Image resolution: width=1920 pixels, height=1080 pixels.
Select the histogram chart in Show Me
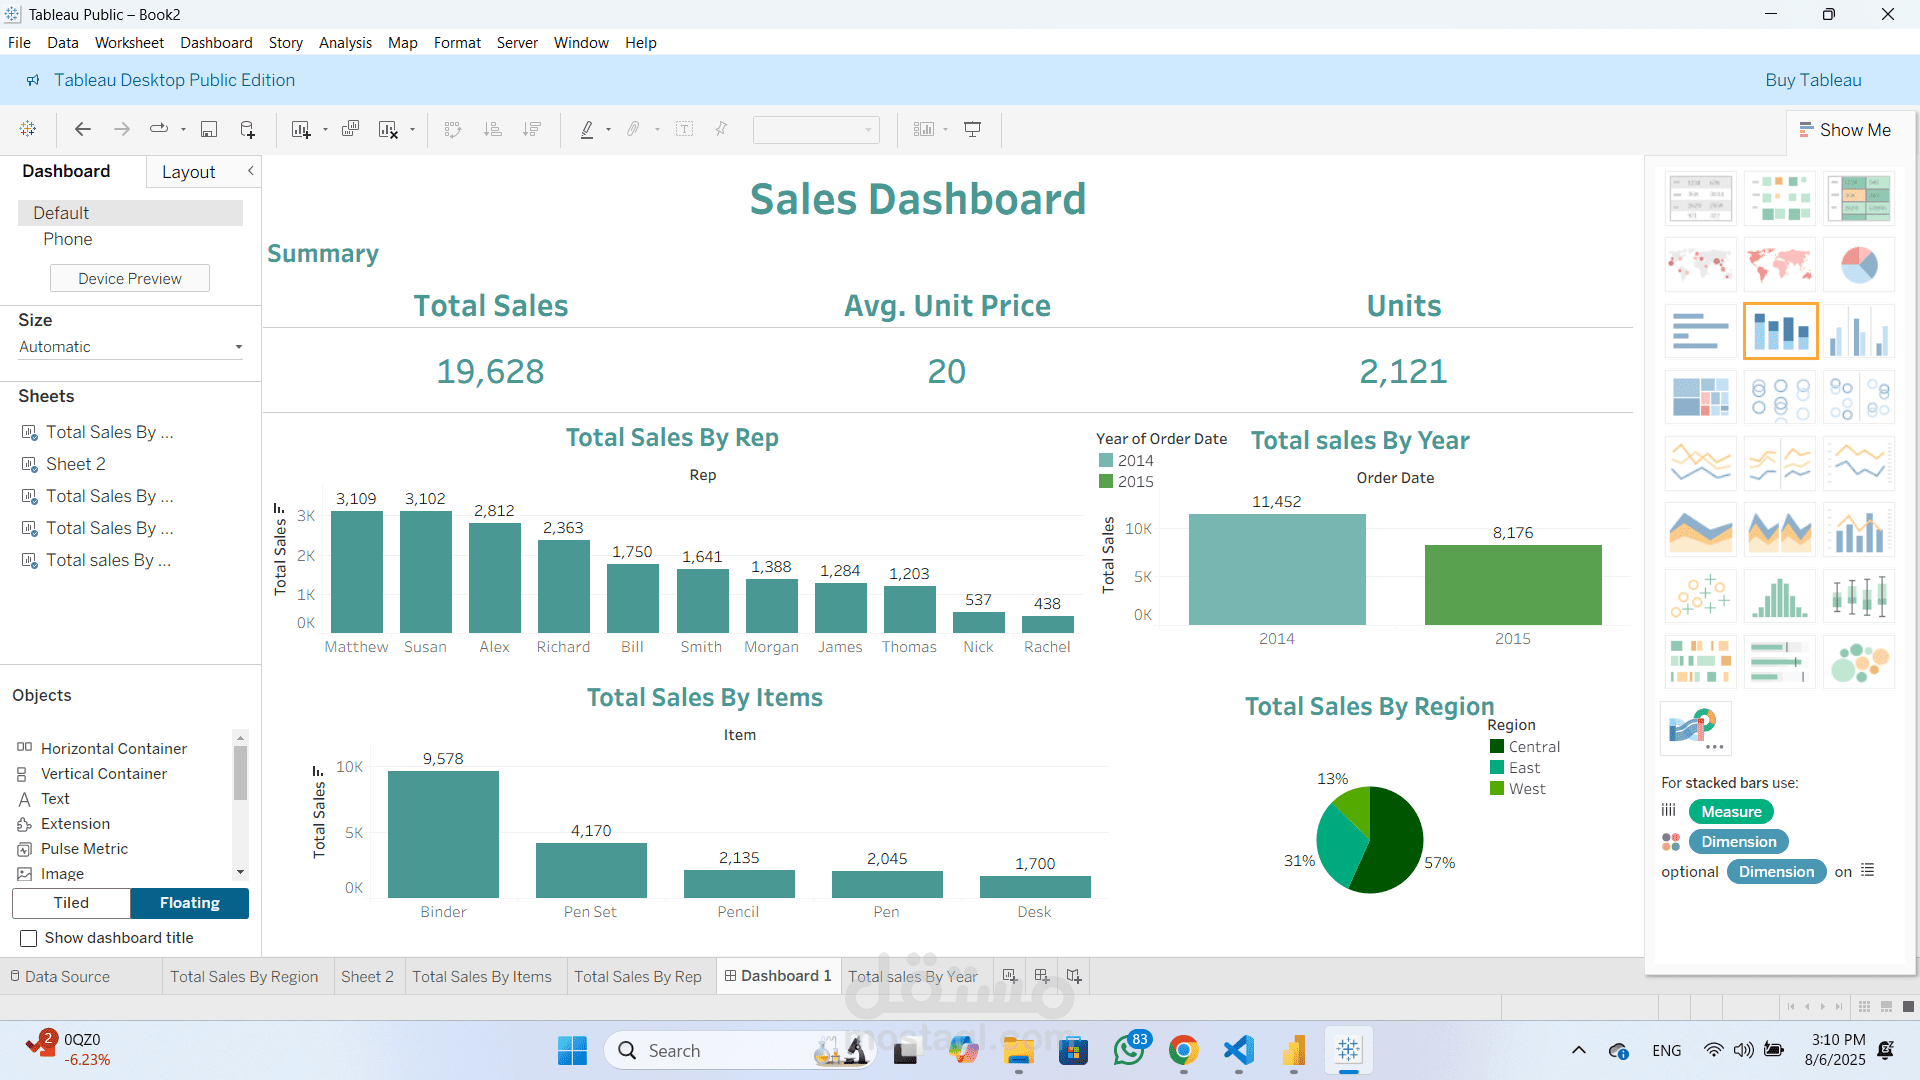(x=1780, y=595)
